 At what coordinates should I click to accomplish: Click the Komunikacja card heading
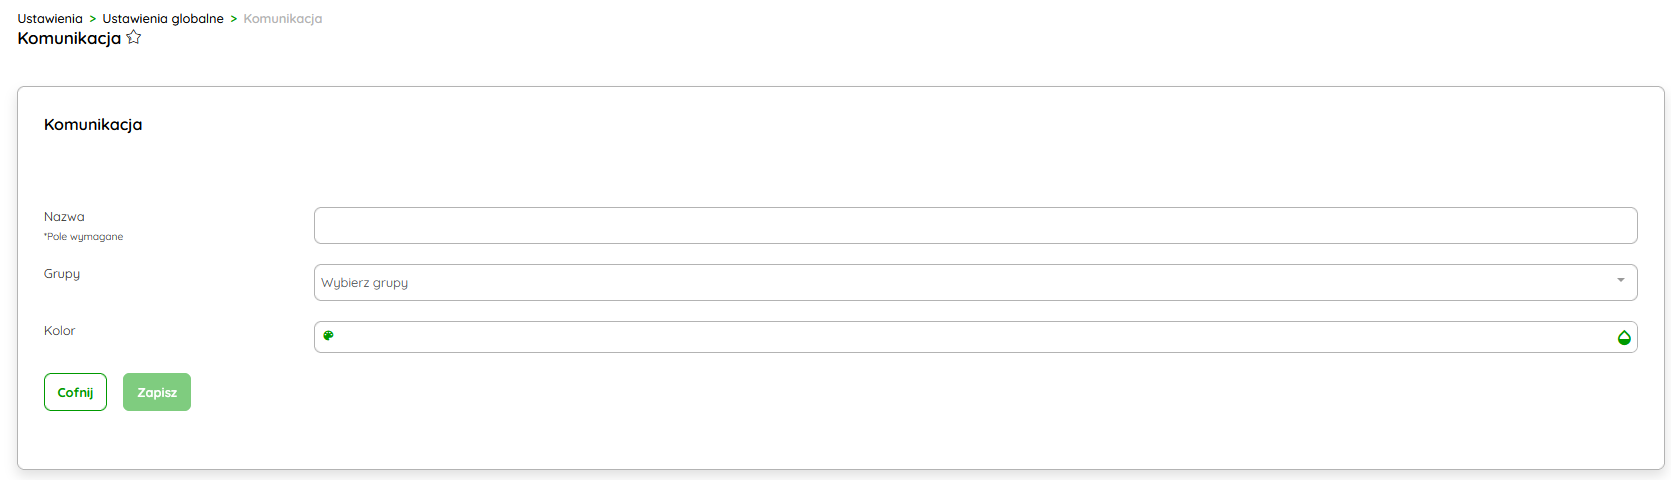pyautogui.click(x=93, y=125)
